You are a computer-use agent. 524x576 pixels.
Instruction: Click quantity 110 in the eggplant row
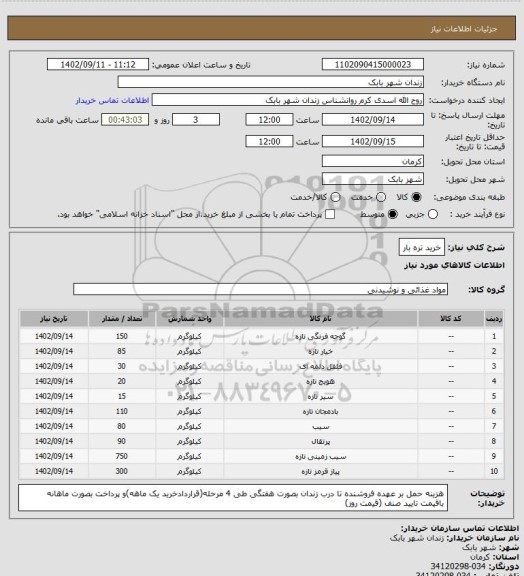(122, 411)
